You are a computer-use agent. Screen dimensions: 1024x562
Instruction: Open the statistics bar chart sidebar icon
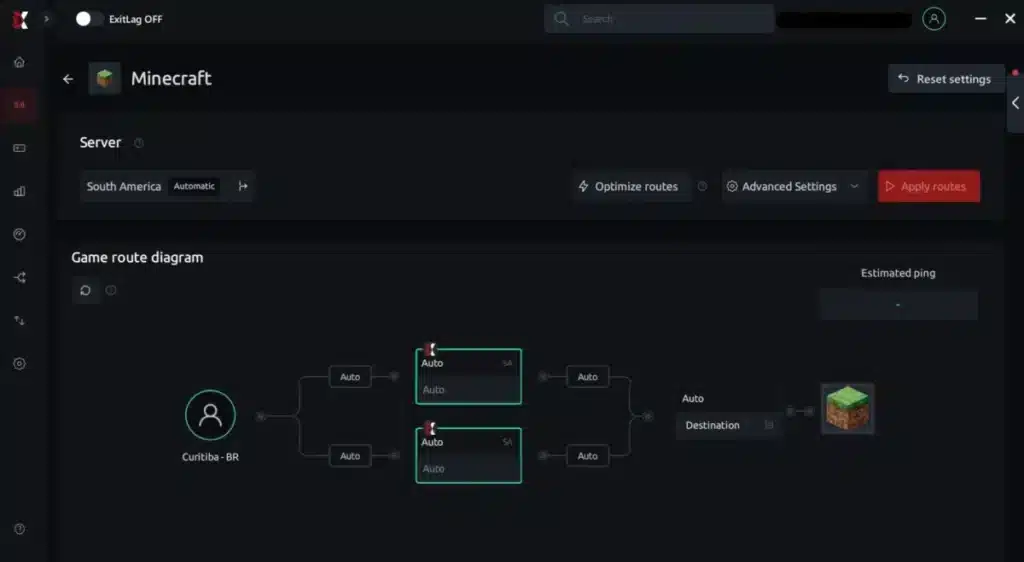pos(19,191)
